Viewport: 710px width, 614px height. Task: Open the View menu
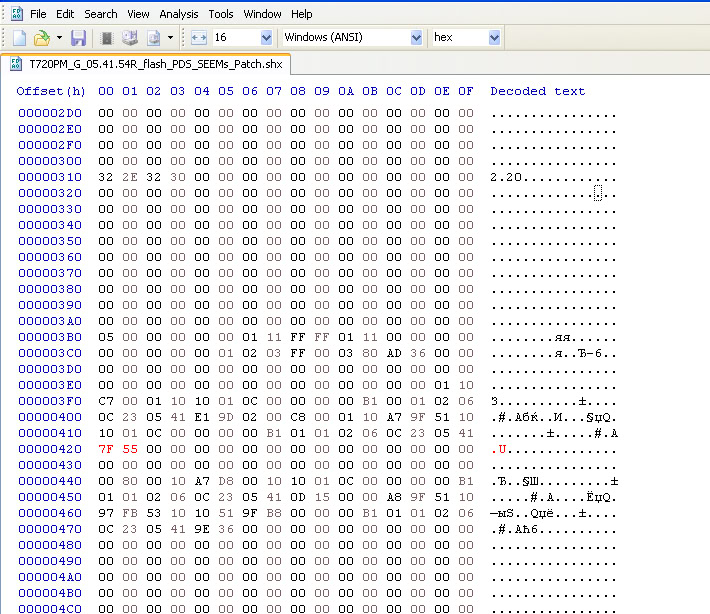138,14
